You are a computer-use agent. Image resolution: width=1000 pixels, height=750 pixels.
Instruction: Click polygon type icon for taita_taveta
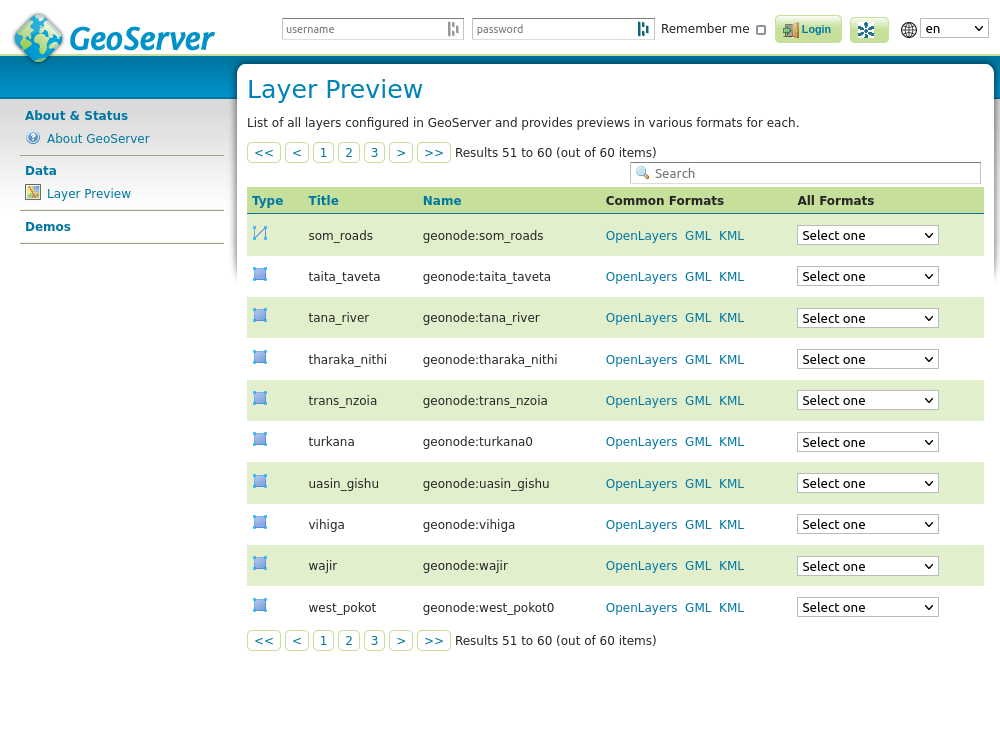coord(260,274)
